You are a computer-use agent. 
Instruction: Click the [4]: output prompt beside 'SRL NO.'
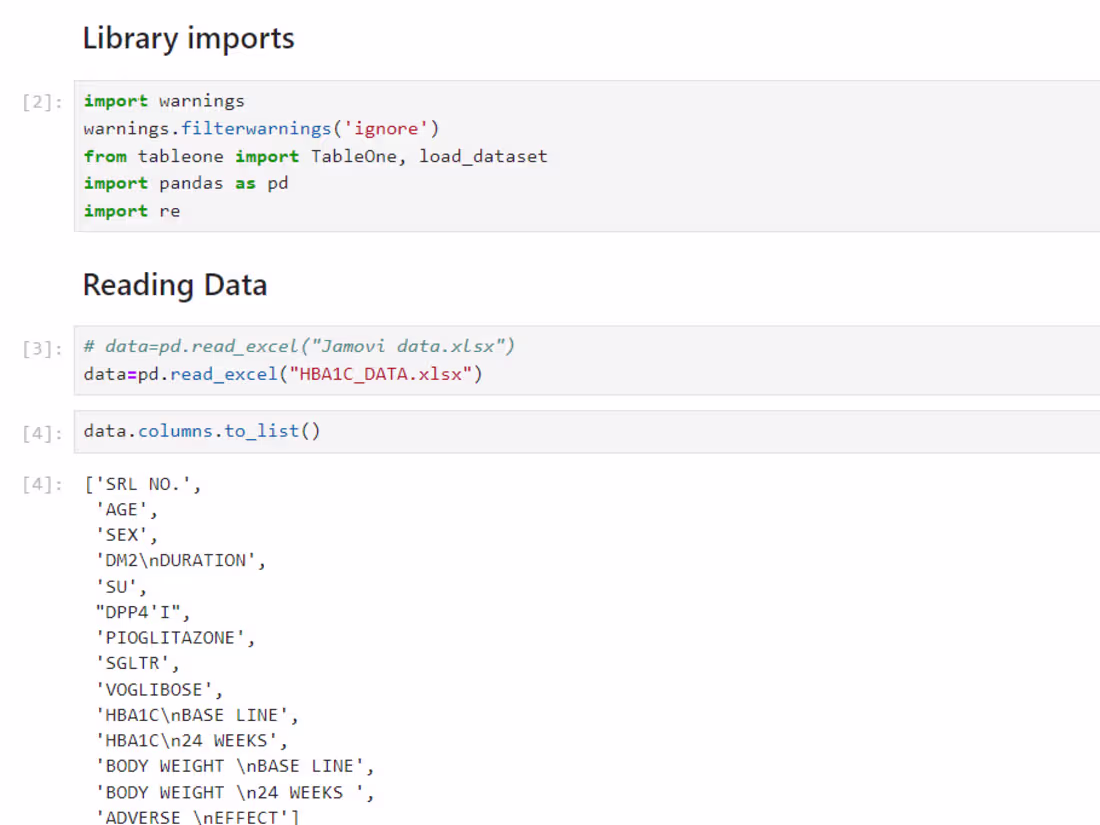(x=42, y=484)
